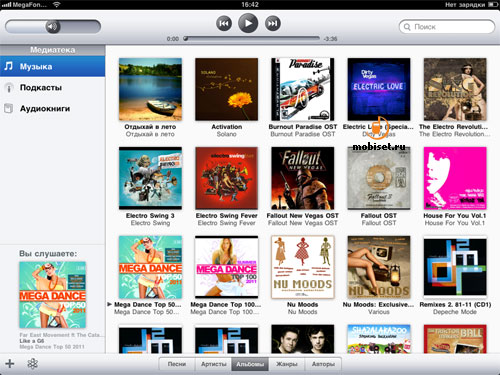Open the Electro Swing 3 album cover
The width and height of the screenshot is (500, 375).
[x=150, y=178]
